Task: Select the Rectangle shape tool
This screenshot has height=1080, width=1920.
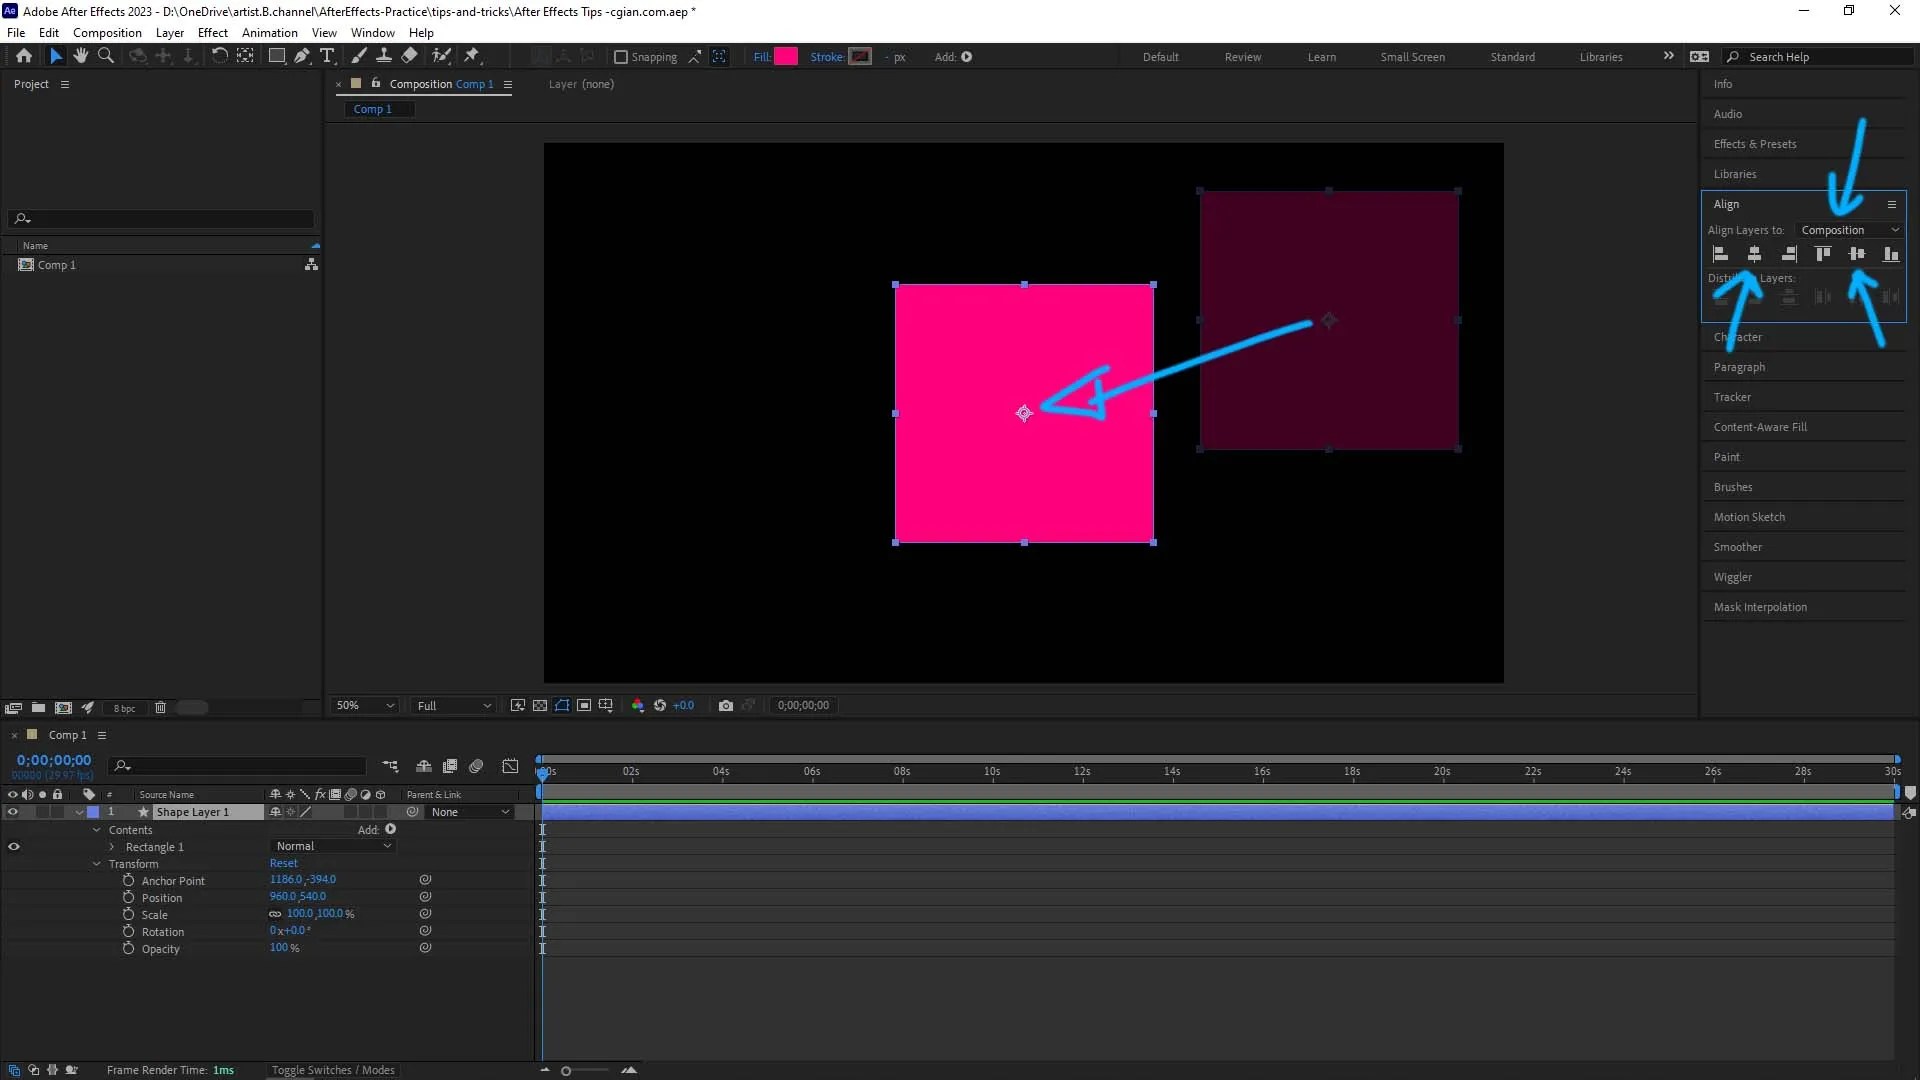Action: point(277,56)
